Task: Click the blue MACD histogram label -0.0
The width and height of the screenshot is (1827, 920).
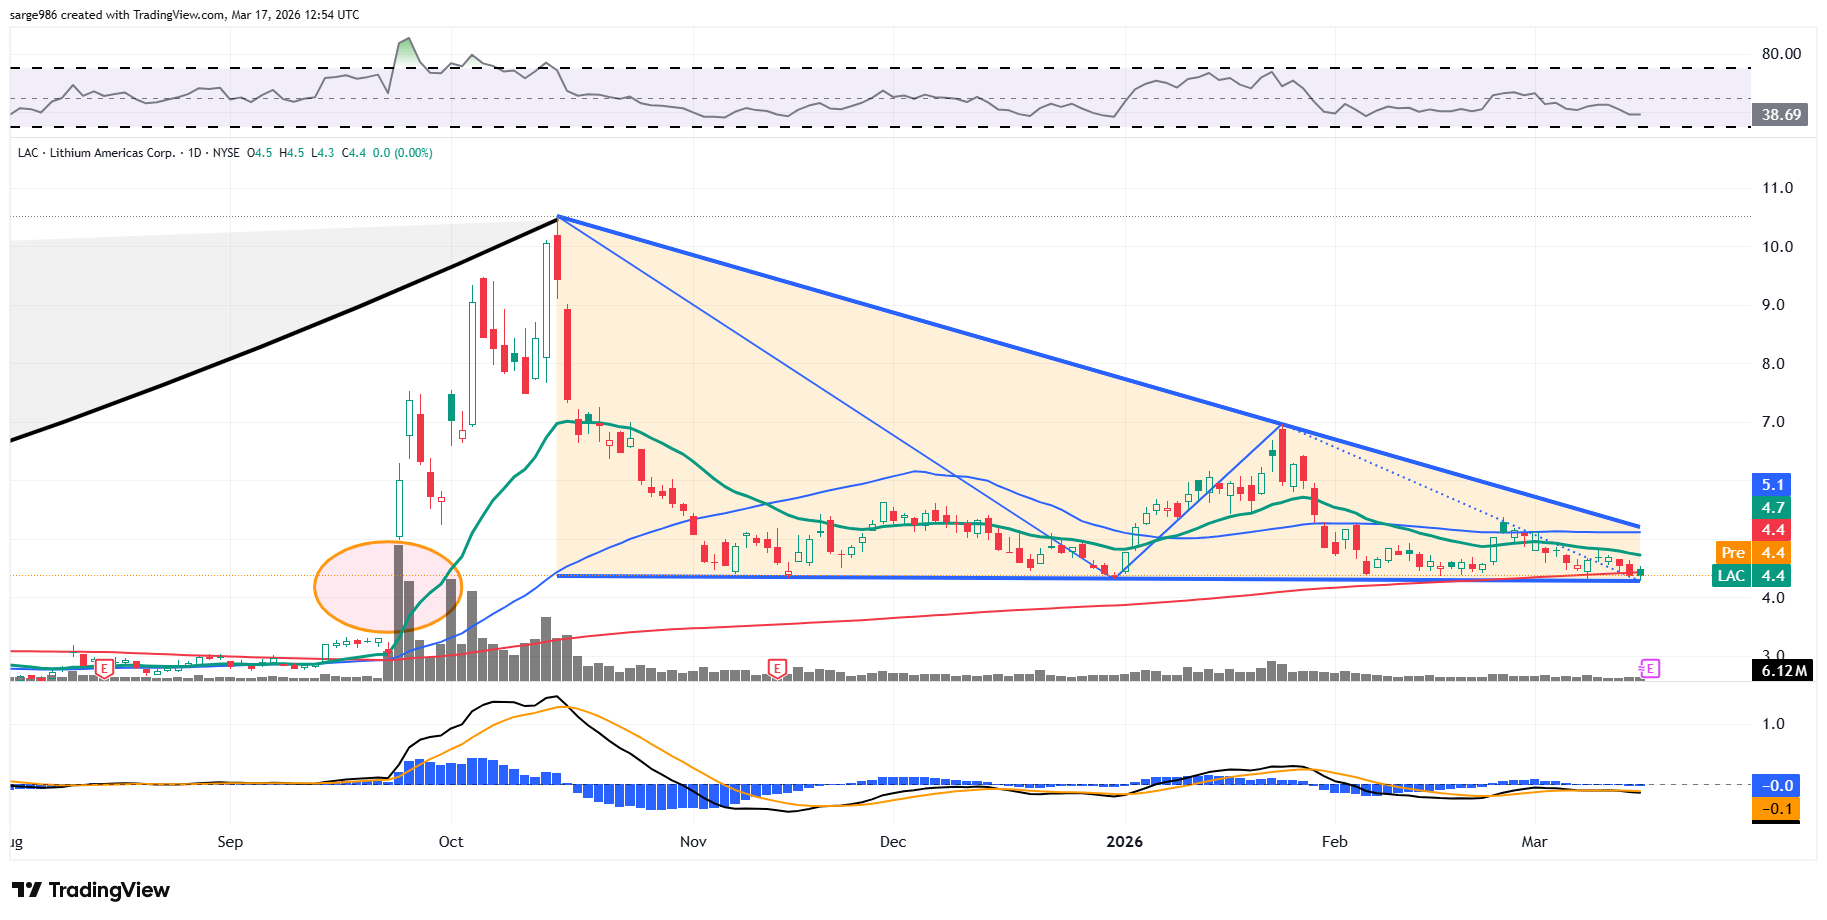Action: pyautogui.click(x=1775, y=786)
